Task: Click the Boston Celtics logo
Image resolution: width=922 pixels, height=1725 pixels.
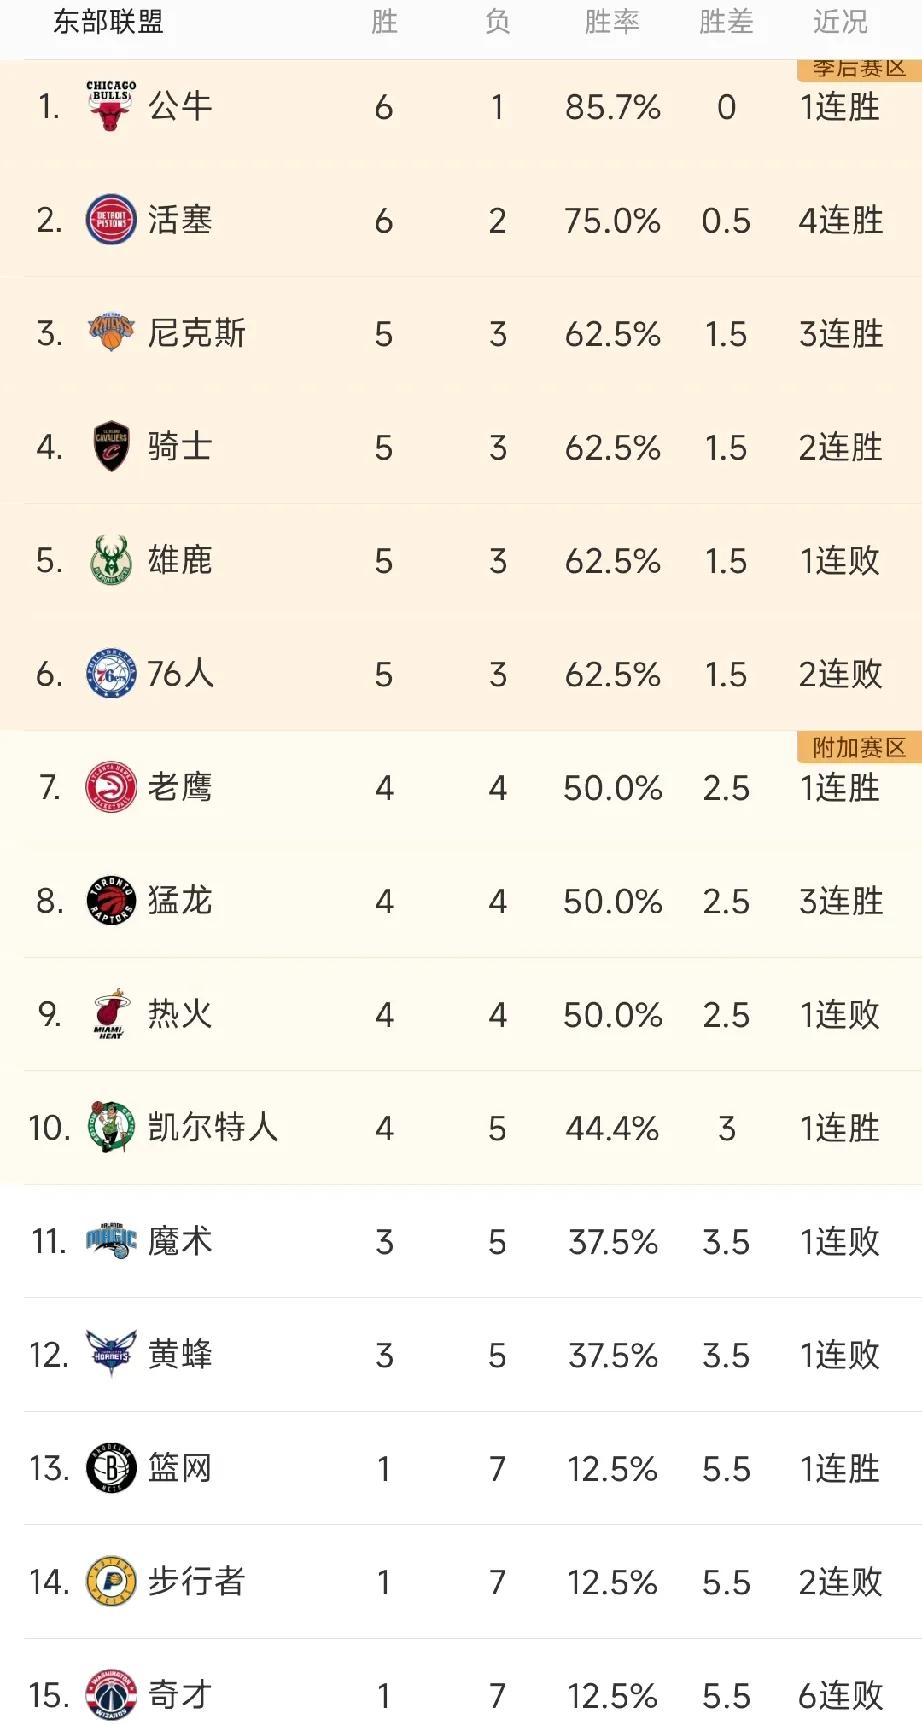Action: tap(111, 1127)
